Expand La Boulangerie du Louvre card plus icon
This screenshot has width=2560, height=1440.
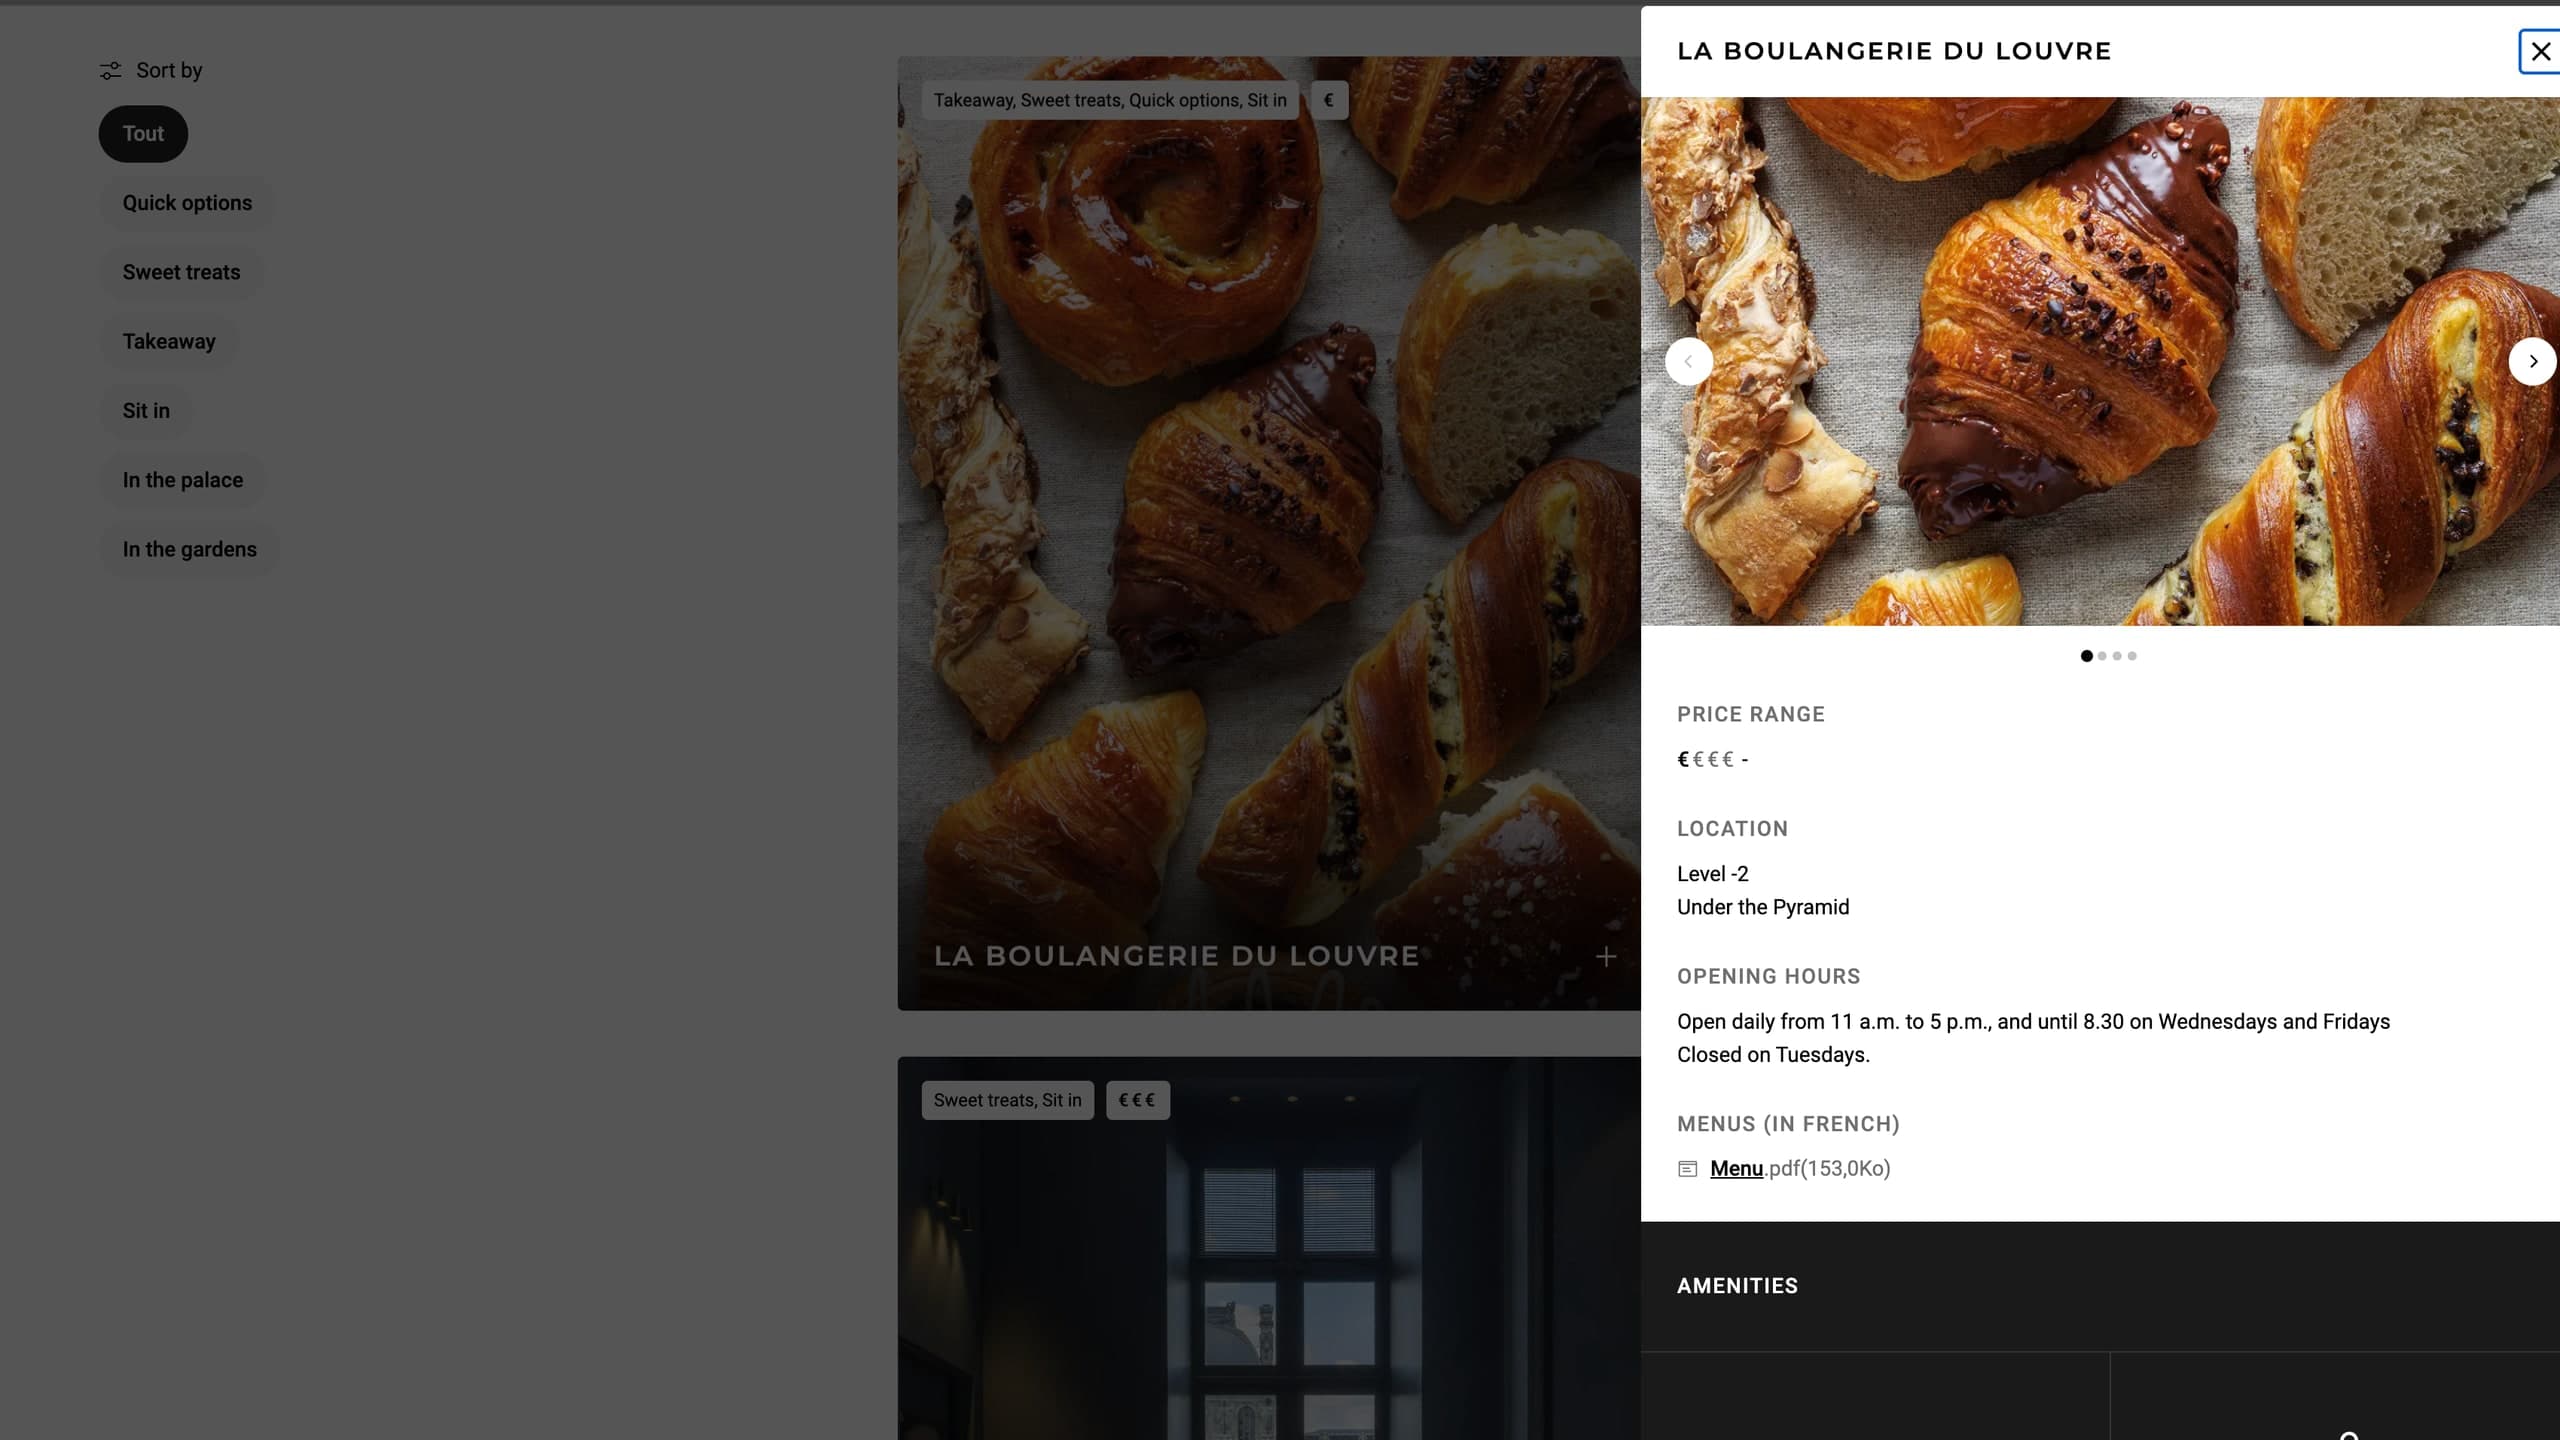[x=1605, y=957]
